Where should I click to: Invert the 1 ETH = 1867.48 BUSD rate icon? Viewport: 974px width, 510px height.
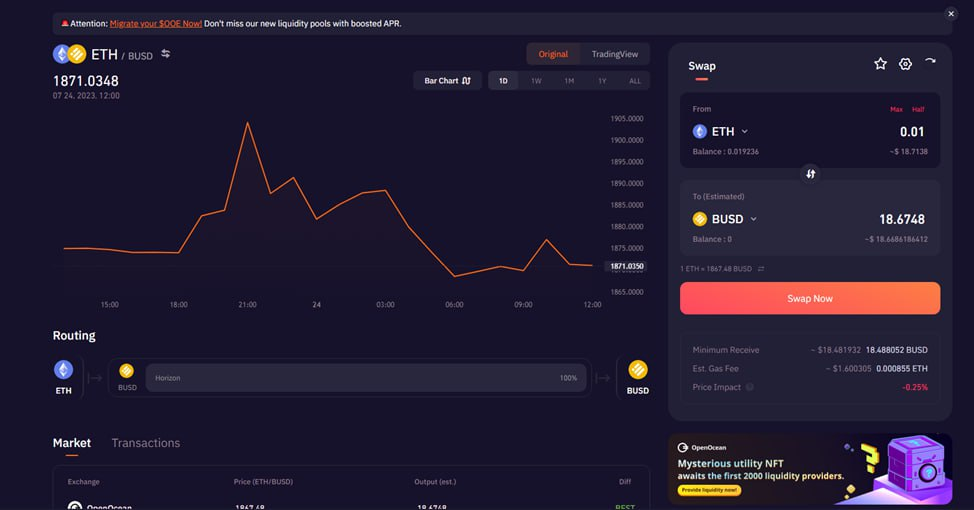click(761, 268)
